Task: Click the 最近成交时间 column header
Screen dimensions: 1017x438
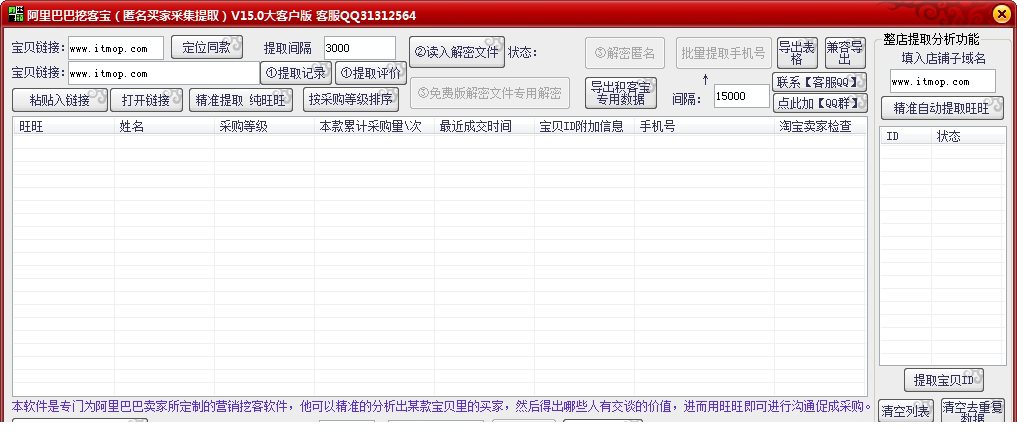Action: tap(484, 127)
